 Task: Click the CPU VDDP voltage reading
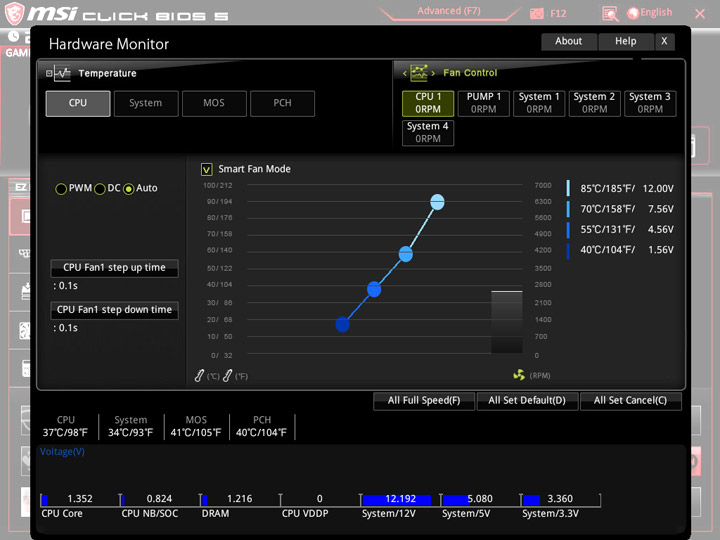320,499
